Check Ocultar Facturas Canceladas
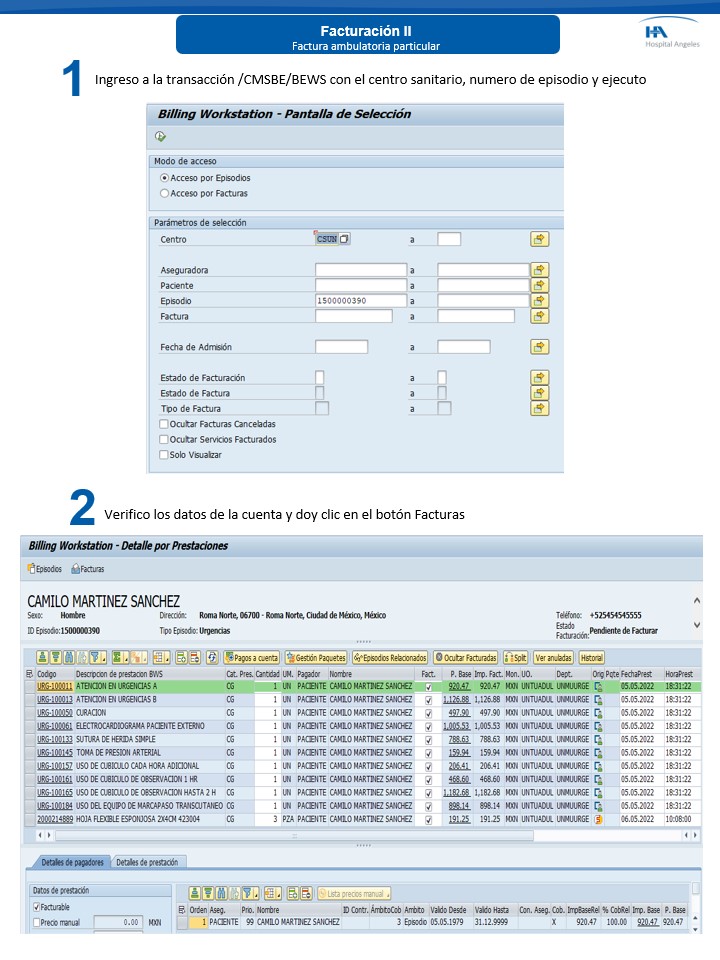This screenshot has height=960, width=720. [x=164, y=424]
